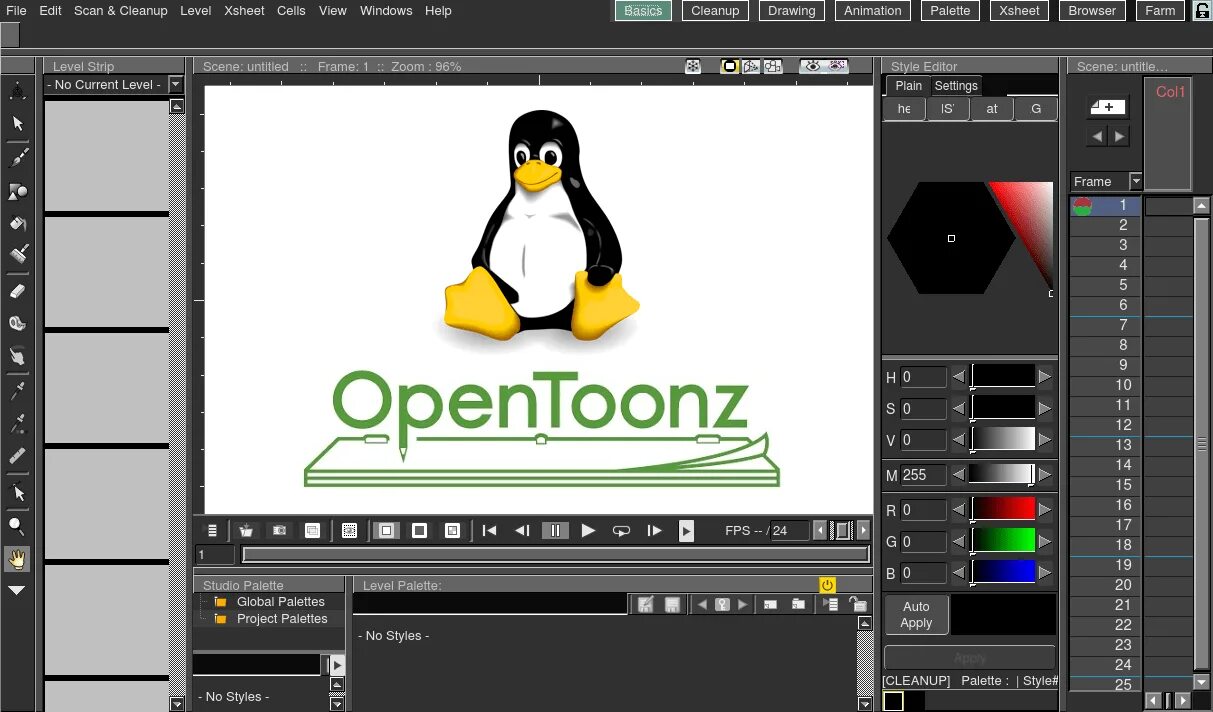Open Global Palettes in the Studio Palette
The image size is (1213, 712).
coord(281,601)
